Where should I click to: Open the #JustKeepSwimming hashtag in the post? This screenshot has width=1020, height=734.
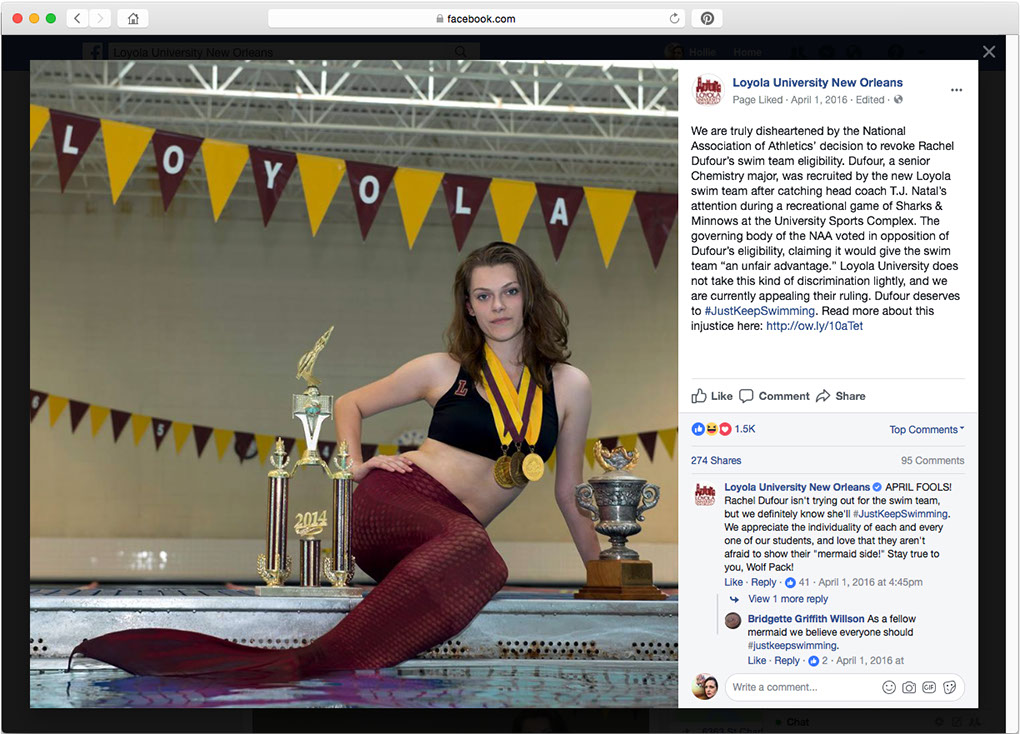759,311
